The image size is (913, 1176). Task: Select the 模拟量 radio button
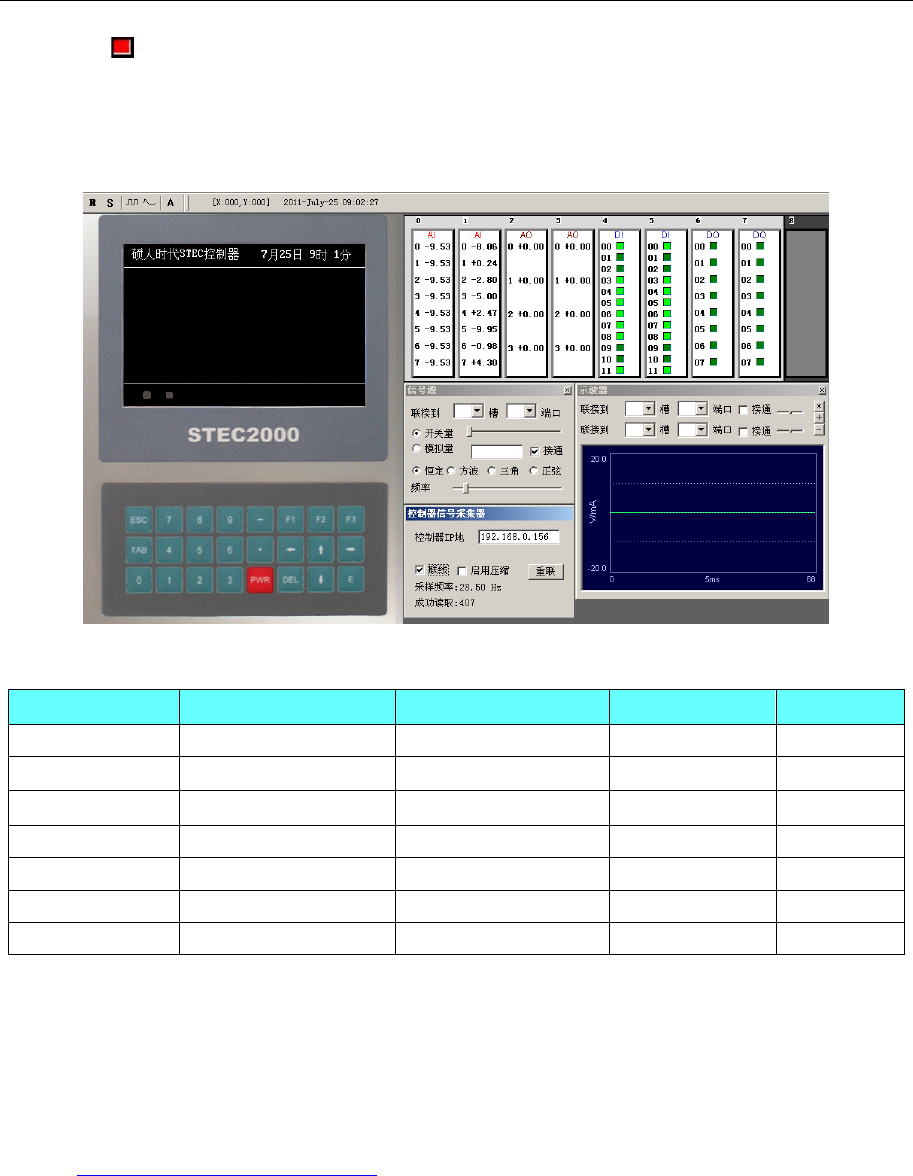[x=416, y=448]
